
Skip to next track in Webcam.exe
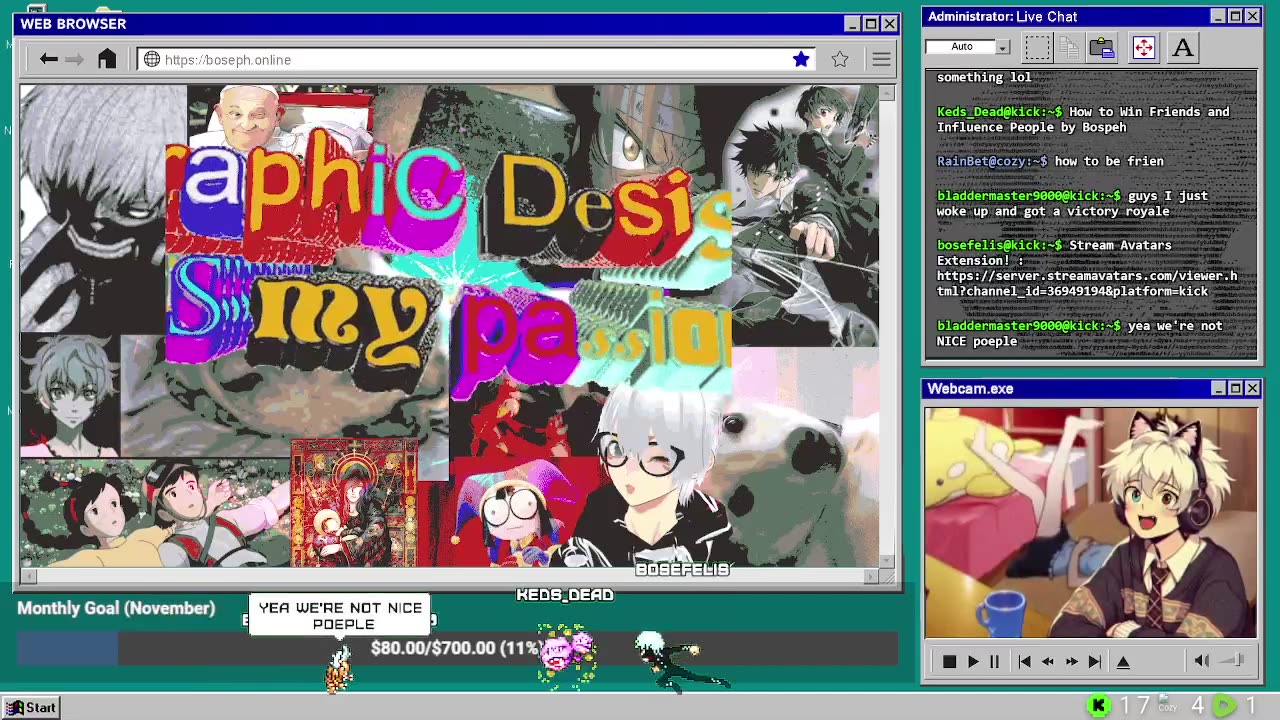coord(1095,661)
